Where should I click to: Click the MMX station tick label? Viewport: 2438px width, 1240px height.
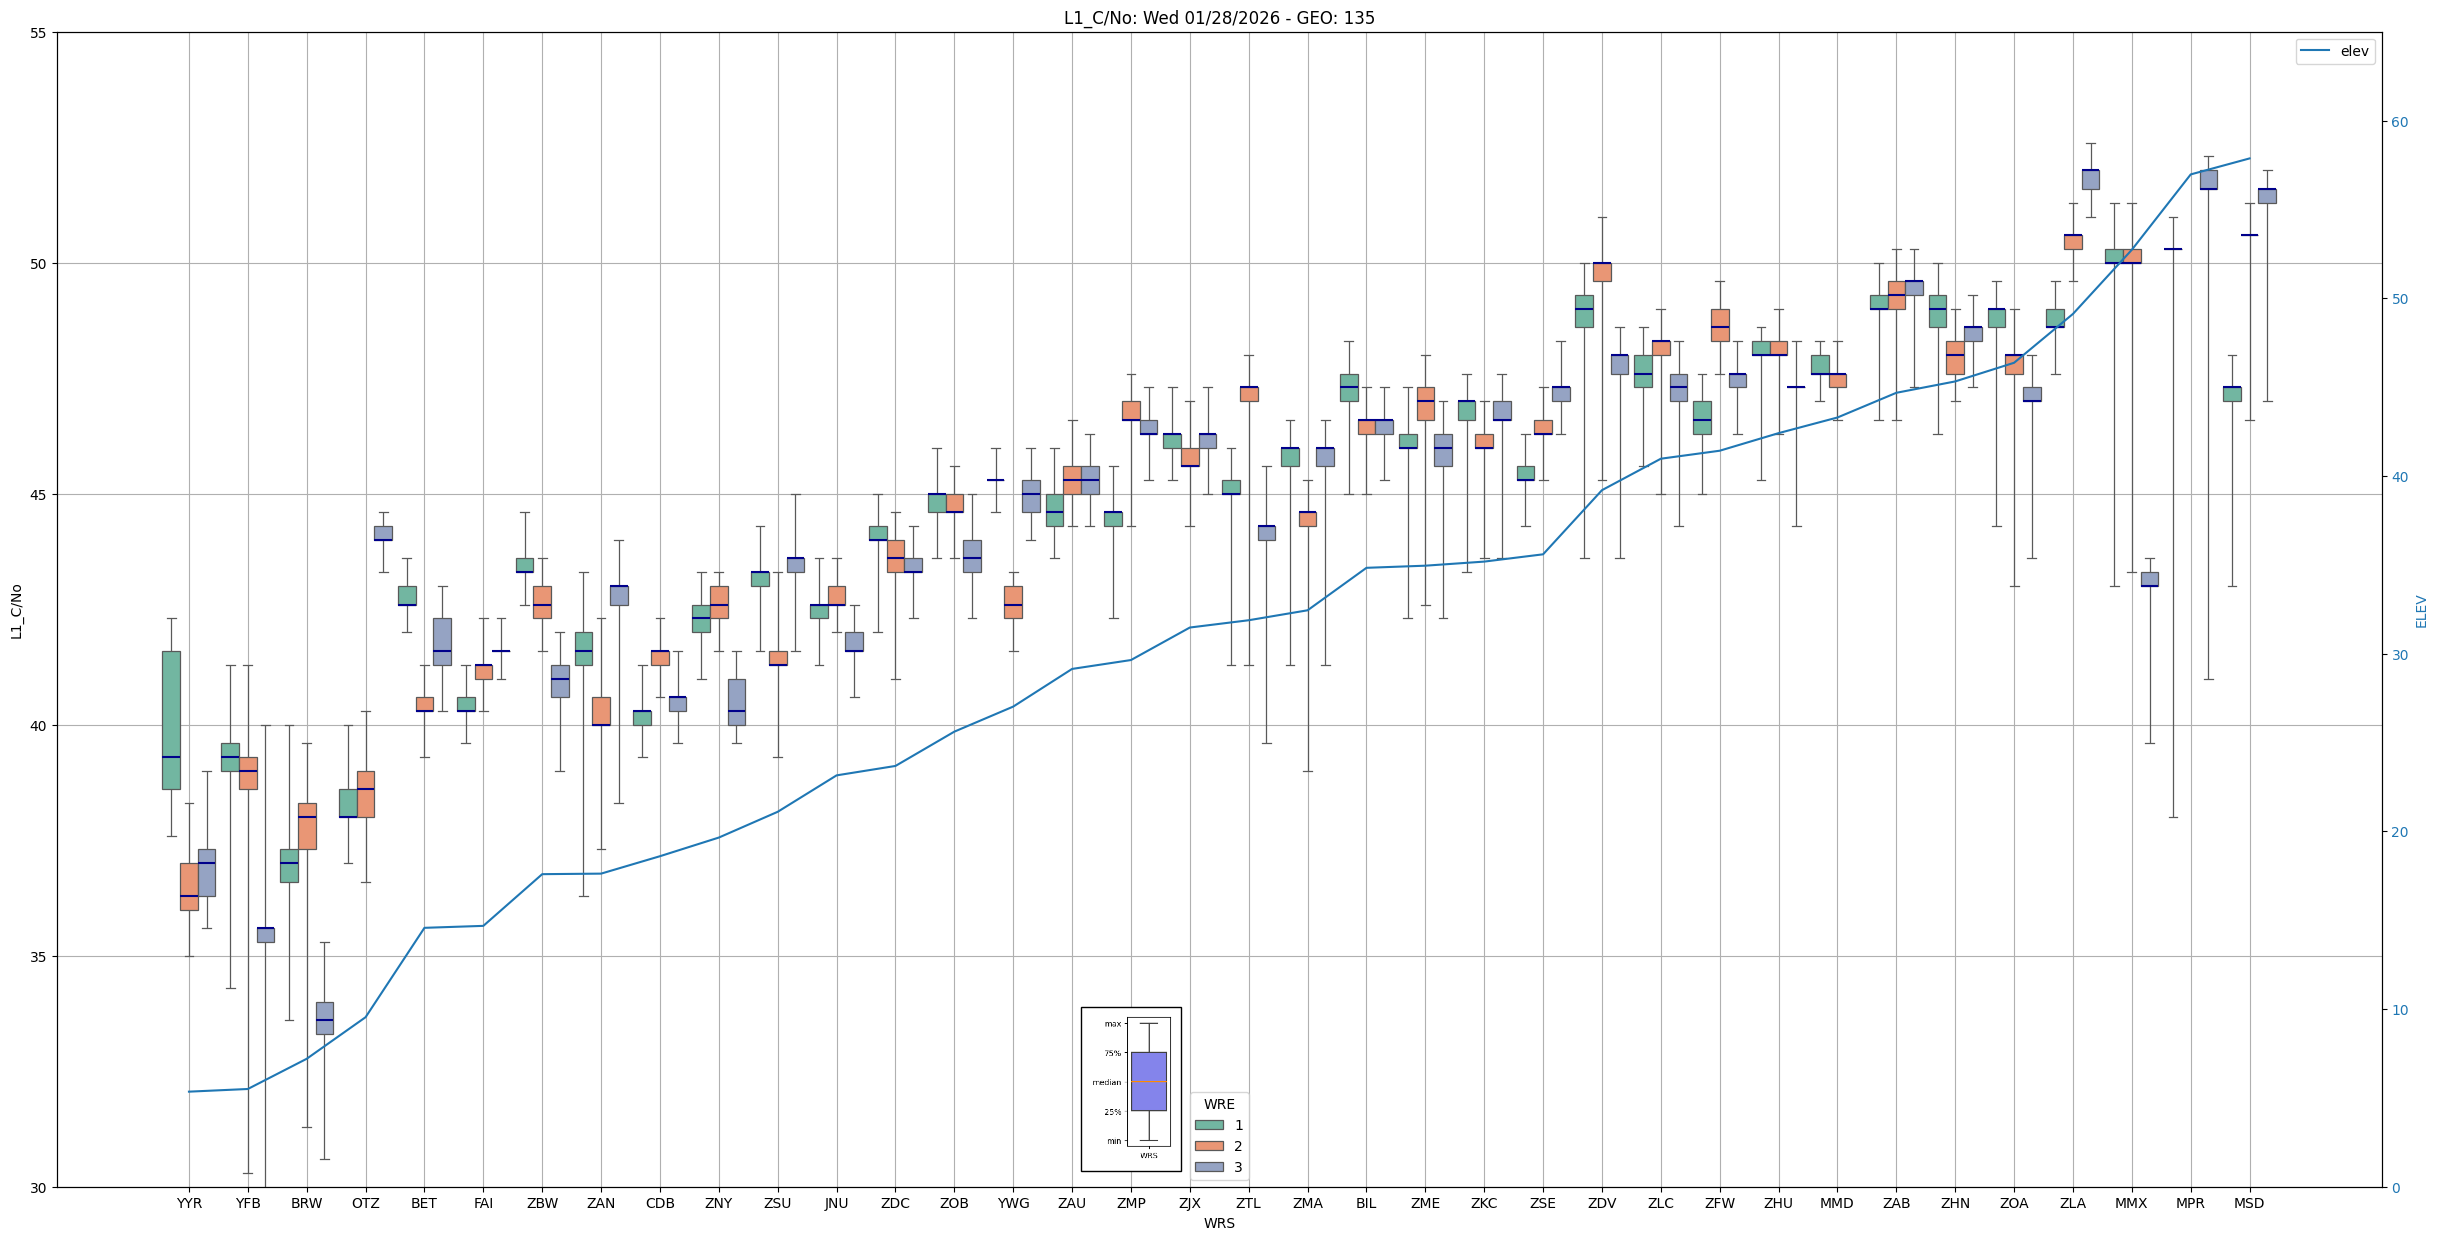[2131, 1203]
